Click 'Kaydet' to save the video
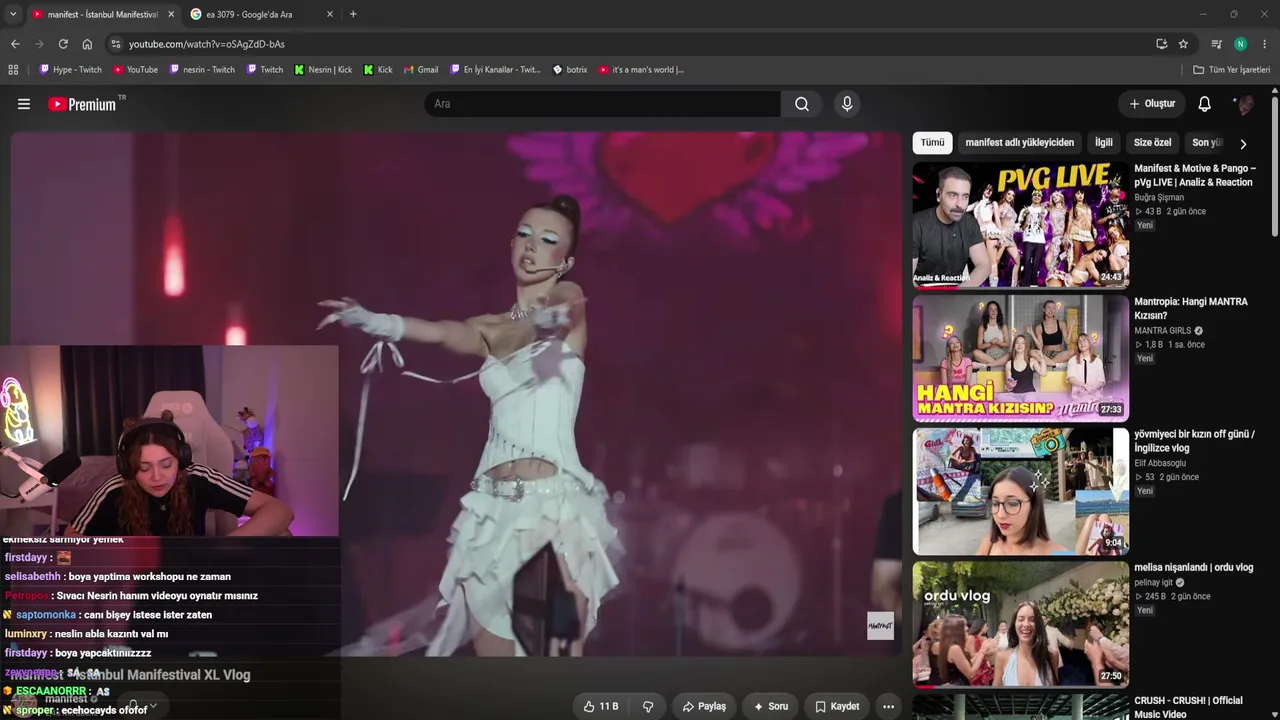The height and width of the screenshot is (720, 1280). coord(837,706)
